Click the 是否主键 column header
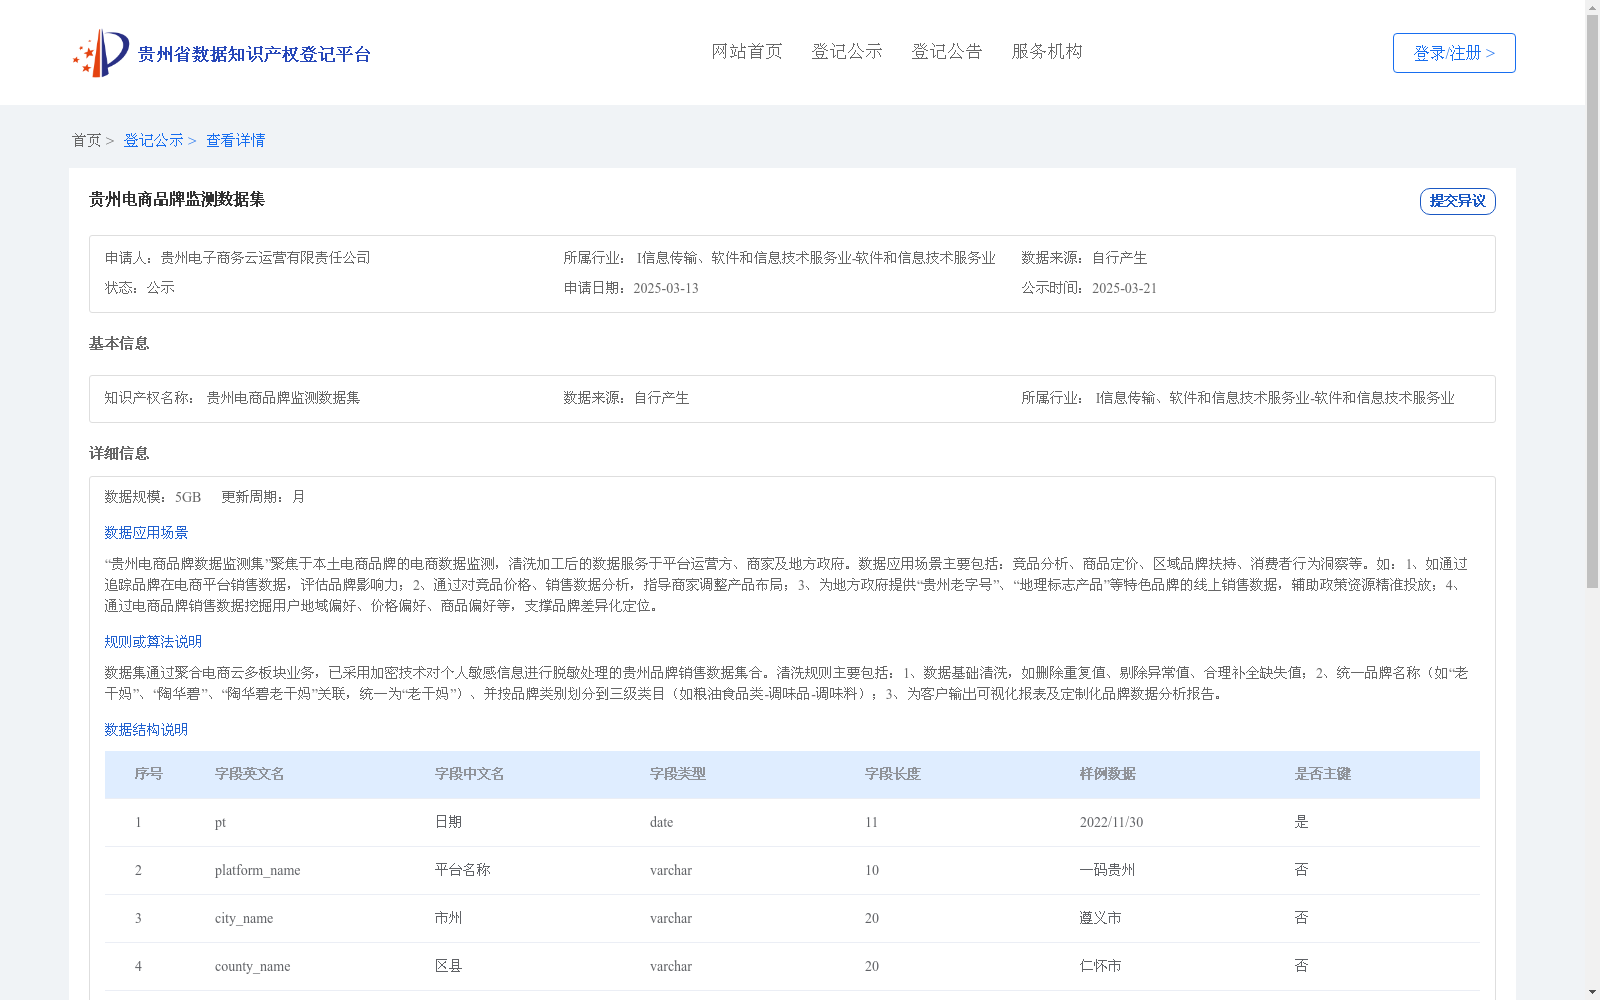This screenshot has width=1600, height=1000. coord(1323,774)
